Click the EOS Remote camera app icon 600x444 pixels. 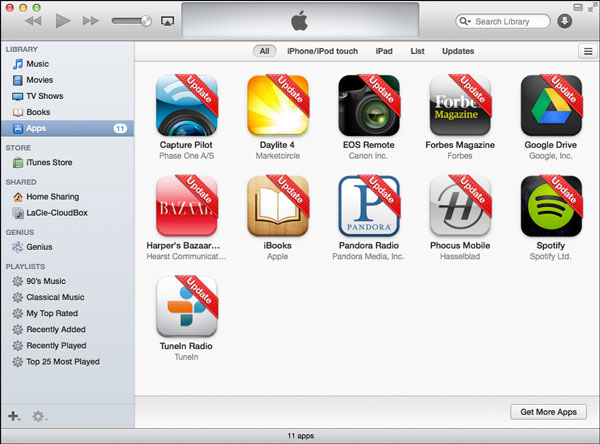[x=369, y=105]
